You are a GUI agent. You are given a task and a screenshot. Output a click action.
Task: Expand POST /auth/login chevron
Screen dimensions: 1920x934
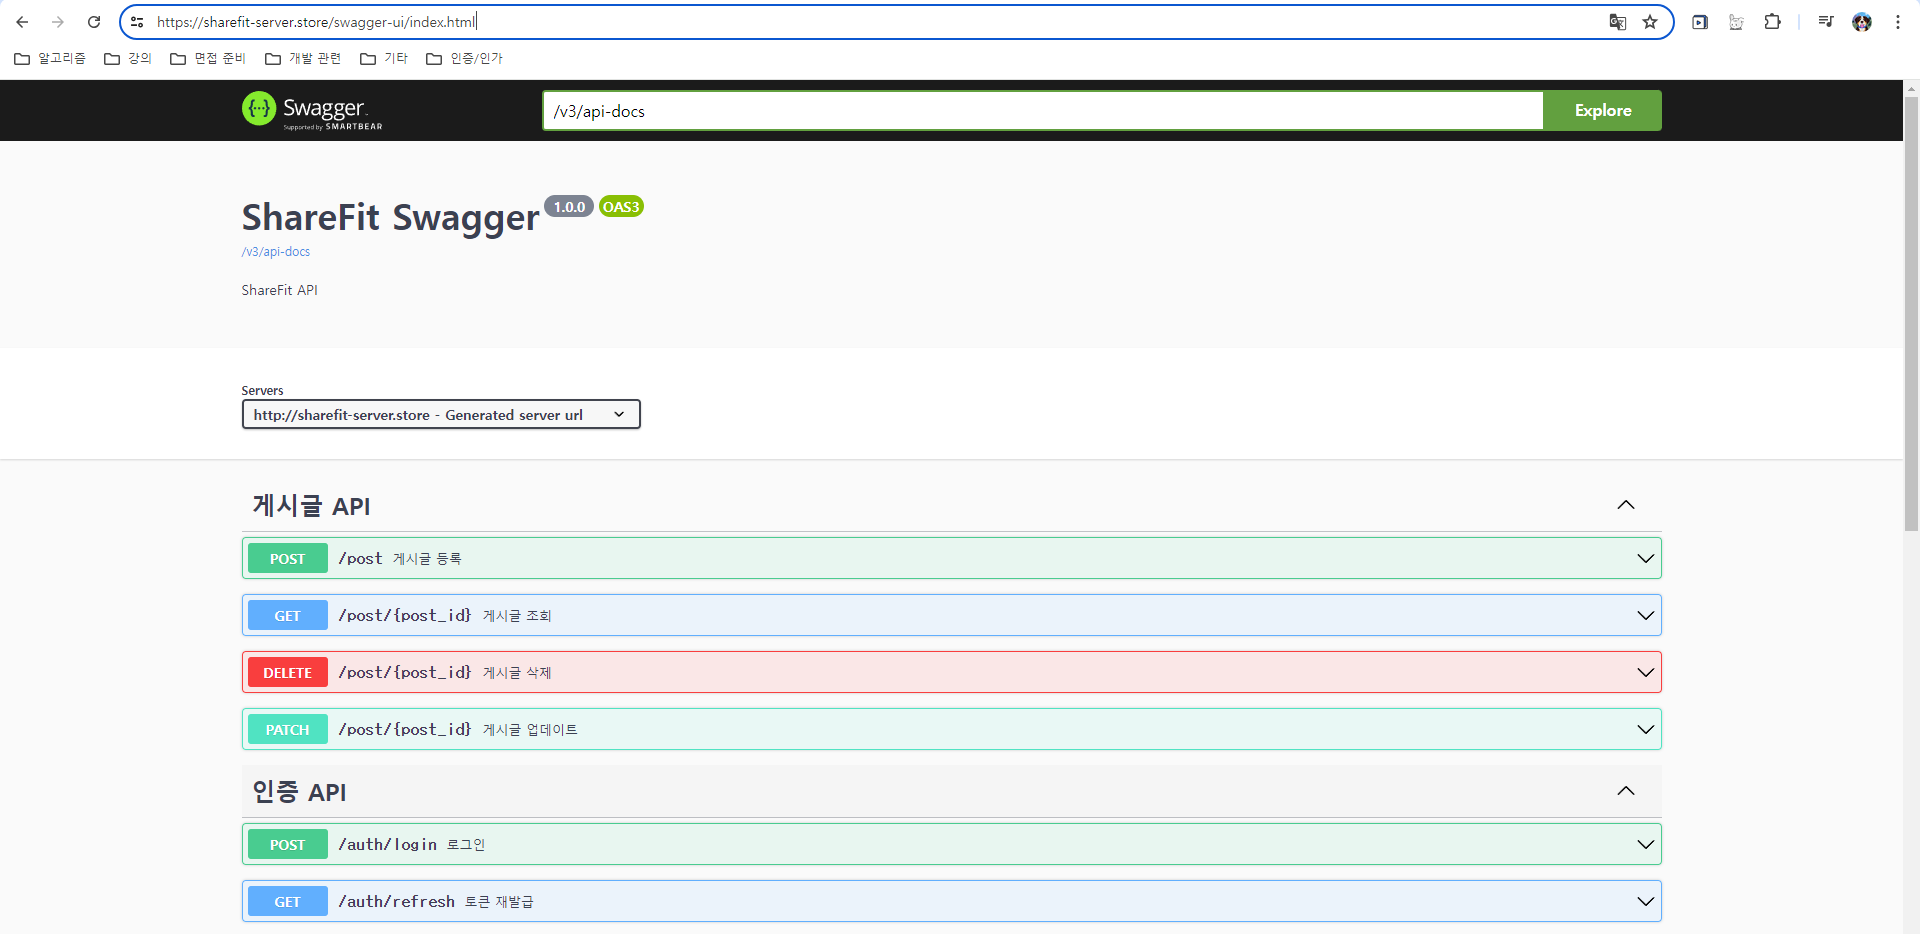tap(1645, 844)
